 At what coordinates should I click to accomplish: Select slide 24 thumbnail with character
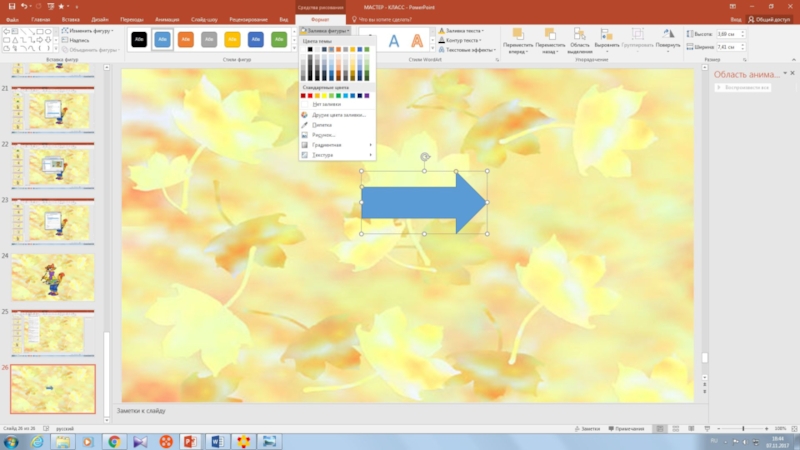point(53,277)
